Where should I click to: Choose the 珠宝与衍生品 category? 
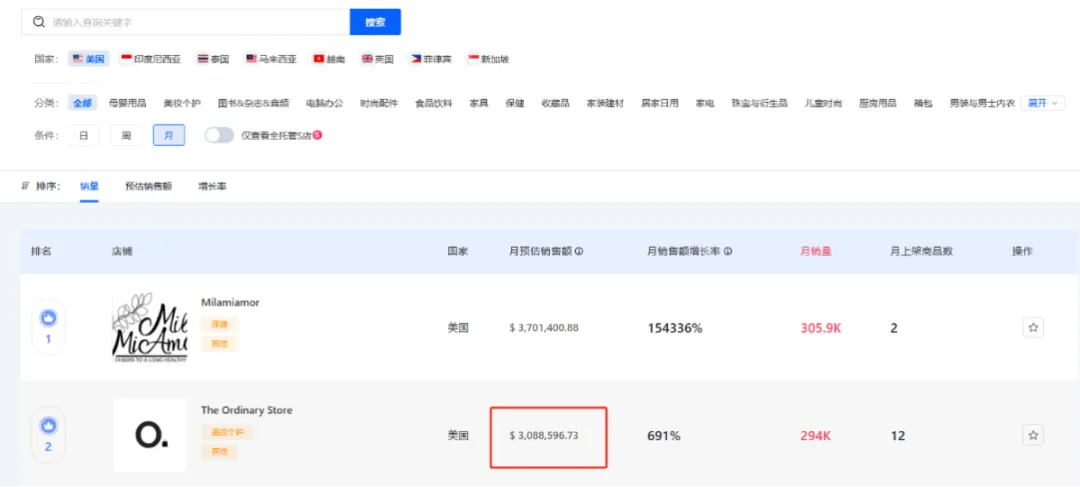click(x=759, y=103)
